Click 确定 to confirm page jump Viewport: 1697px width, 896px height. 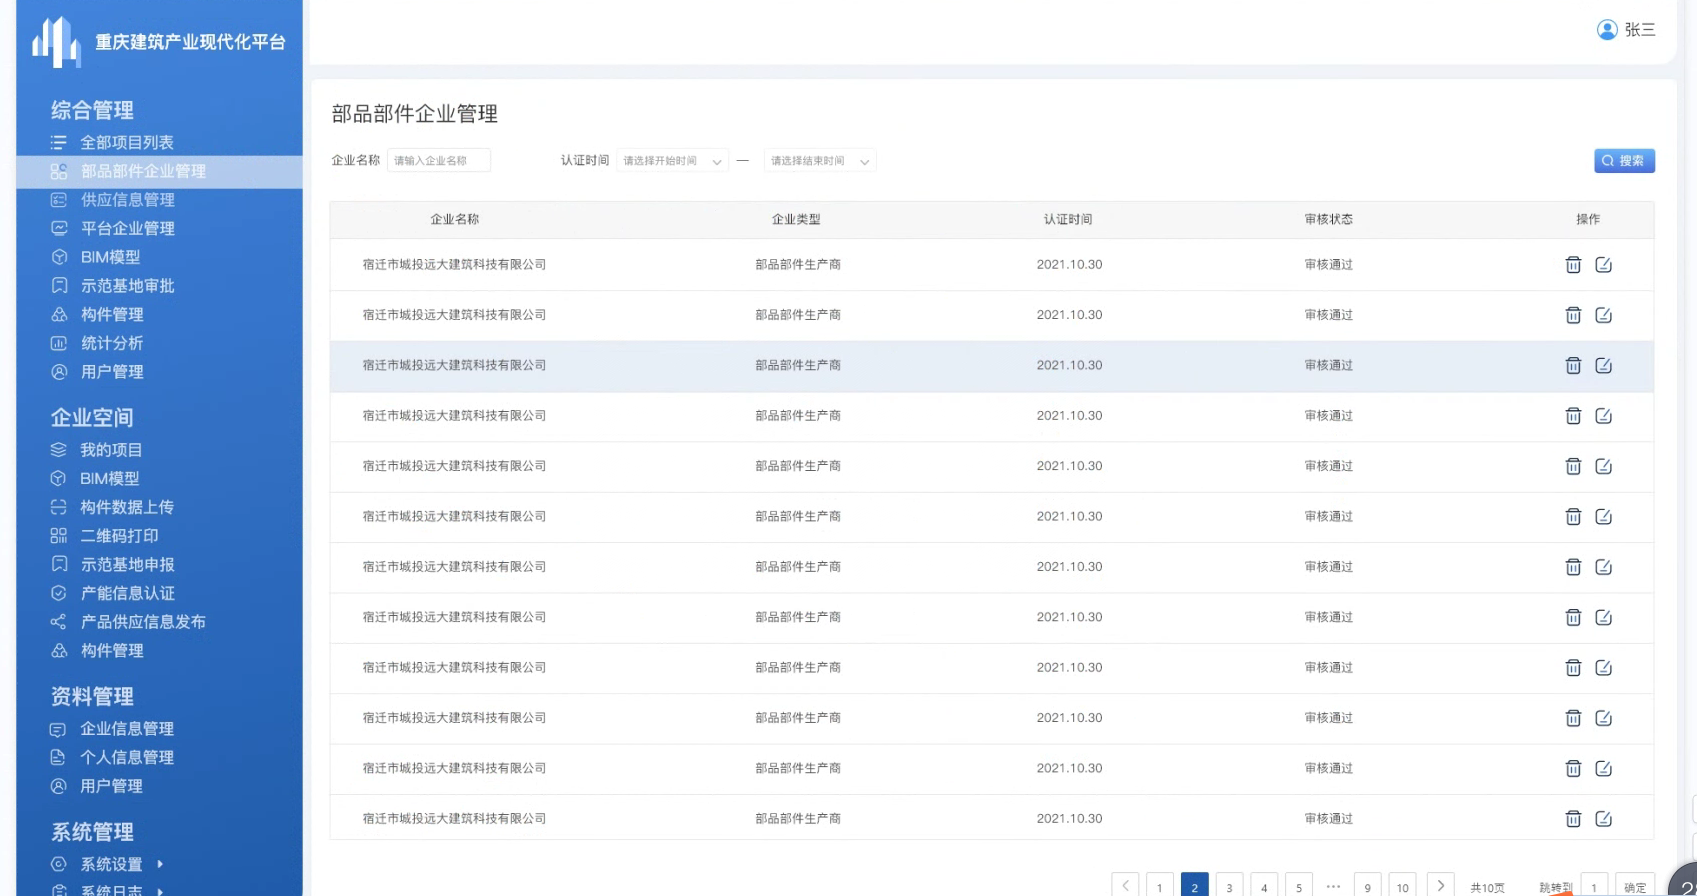point(1635,887)
